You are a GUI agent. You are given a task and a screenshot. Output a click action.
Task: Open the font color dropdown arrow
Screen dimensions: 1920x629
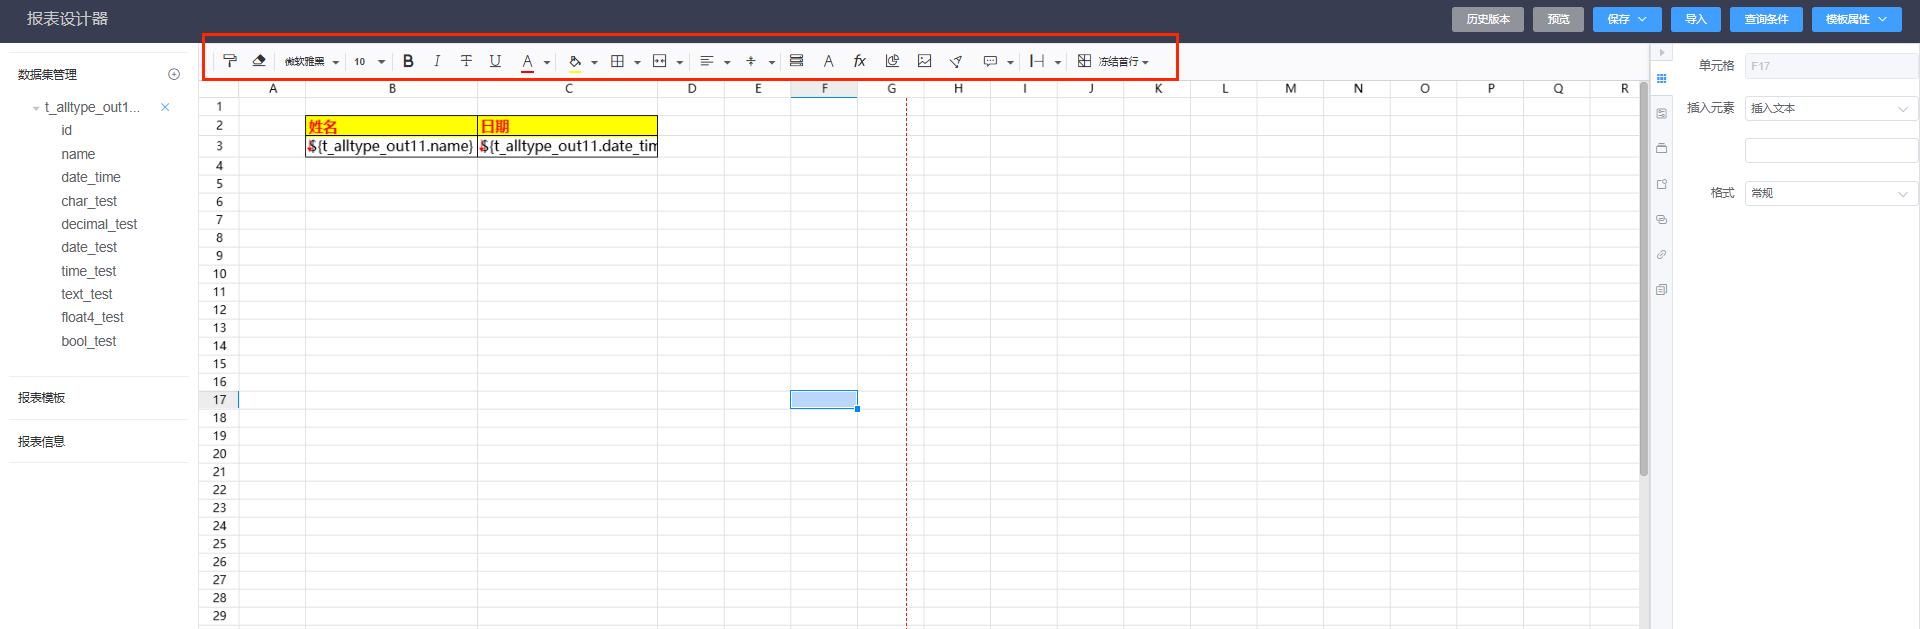[547, 62]
